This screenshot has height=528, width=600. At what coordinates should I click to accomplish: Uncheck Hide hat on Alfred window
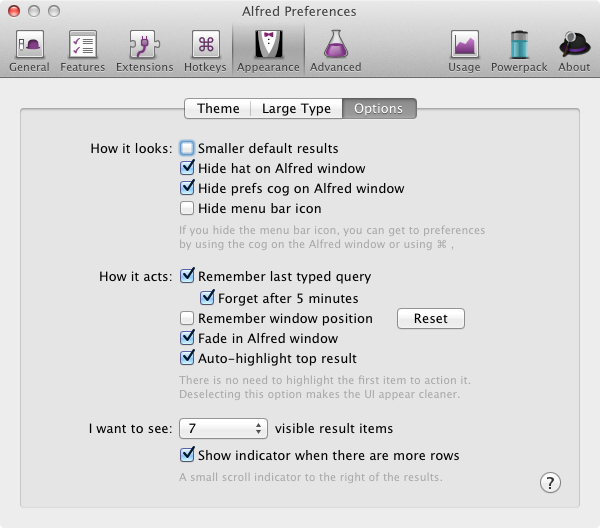click(187, 168)
